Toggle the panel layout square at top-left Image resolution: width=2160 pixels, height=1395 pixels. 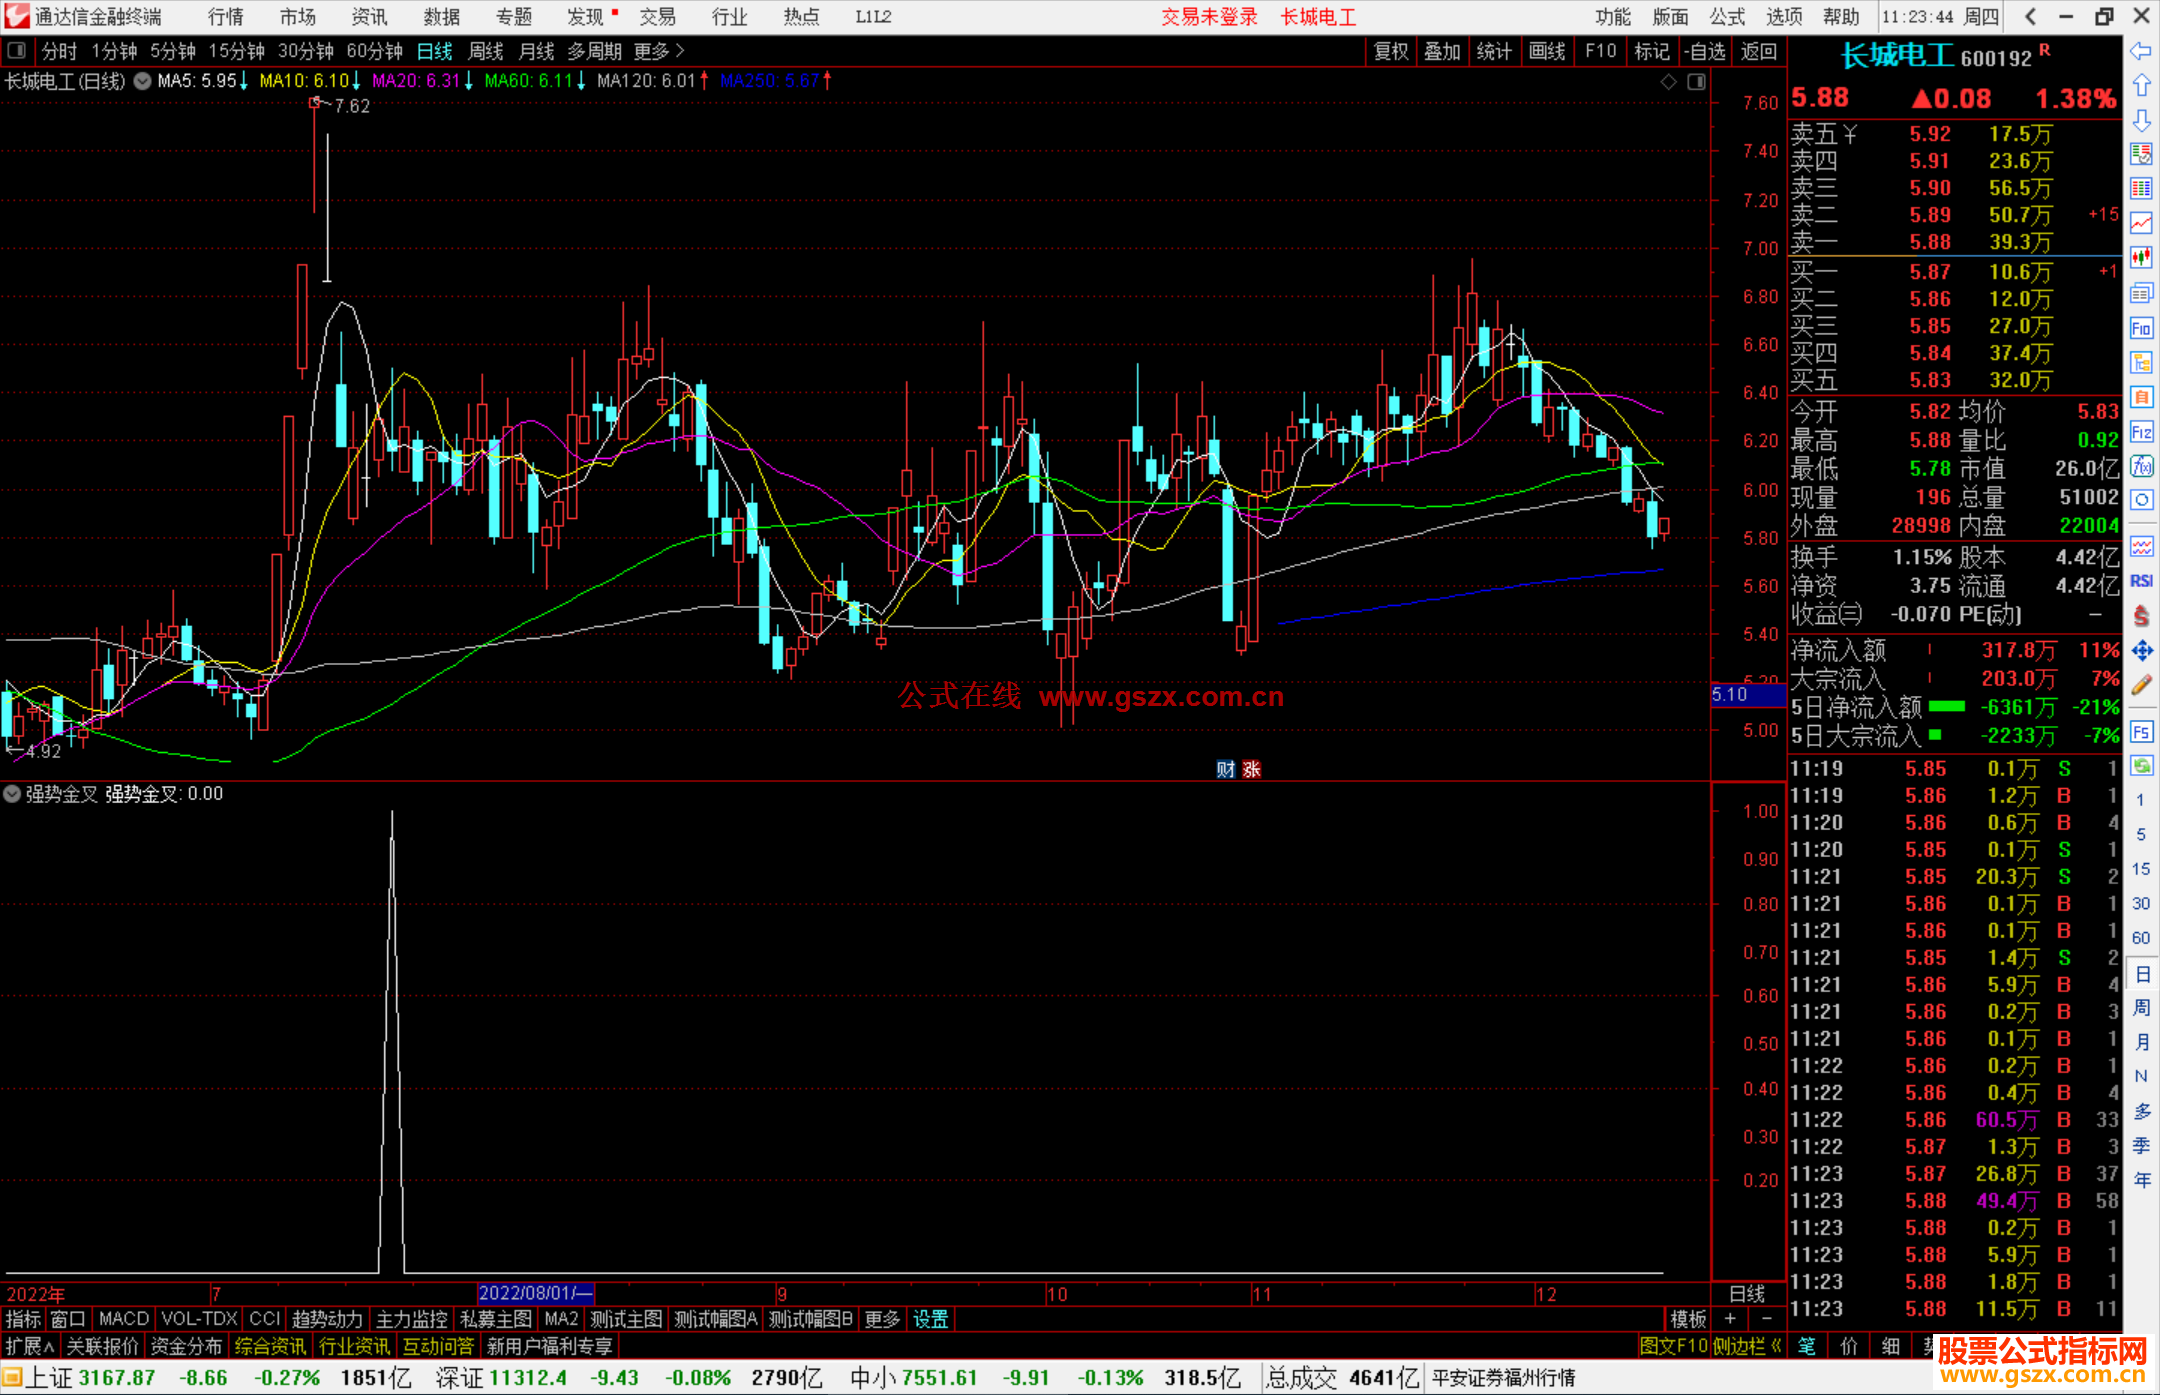coord(17,50)
